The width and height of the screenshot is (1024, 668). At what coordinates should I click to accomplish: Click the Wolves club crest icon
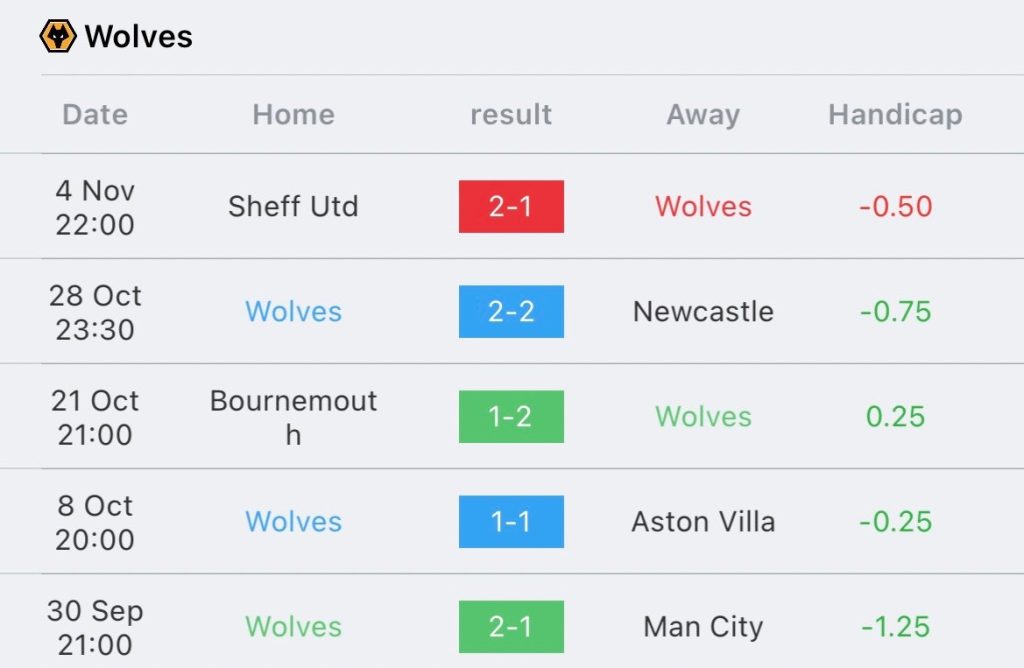pyautogui.click(x=58, y=37)
